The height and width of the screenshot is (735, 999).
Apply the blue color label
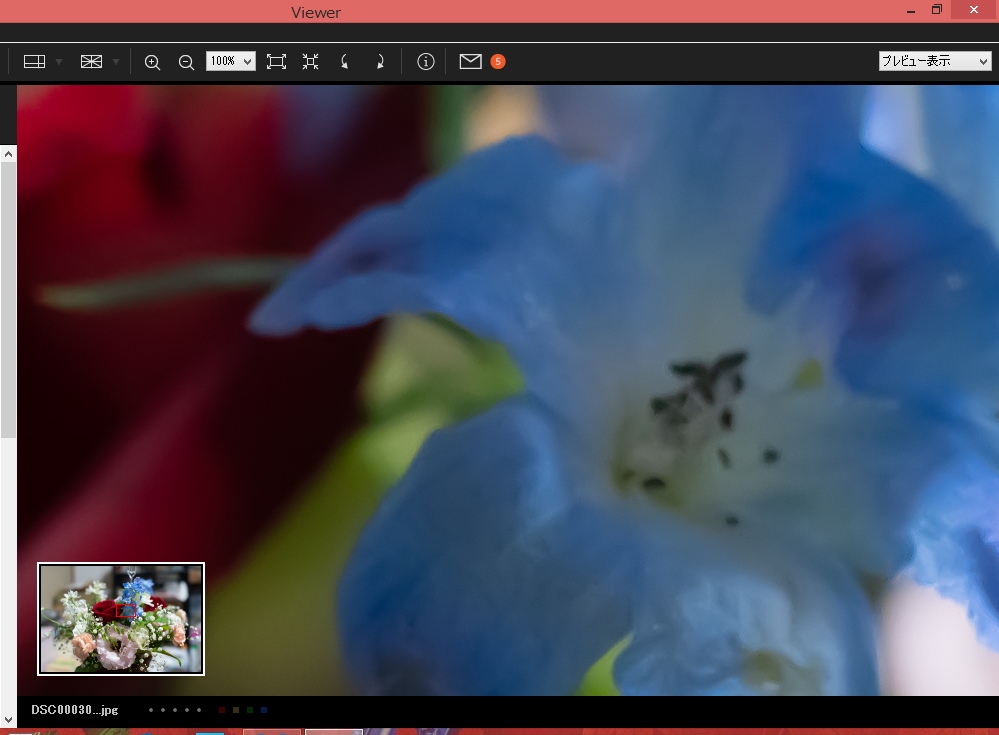click(264, 710)
